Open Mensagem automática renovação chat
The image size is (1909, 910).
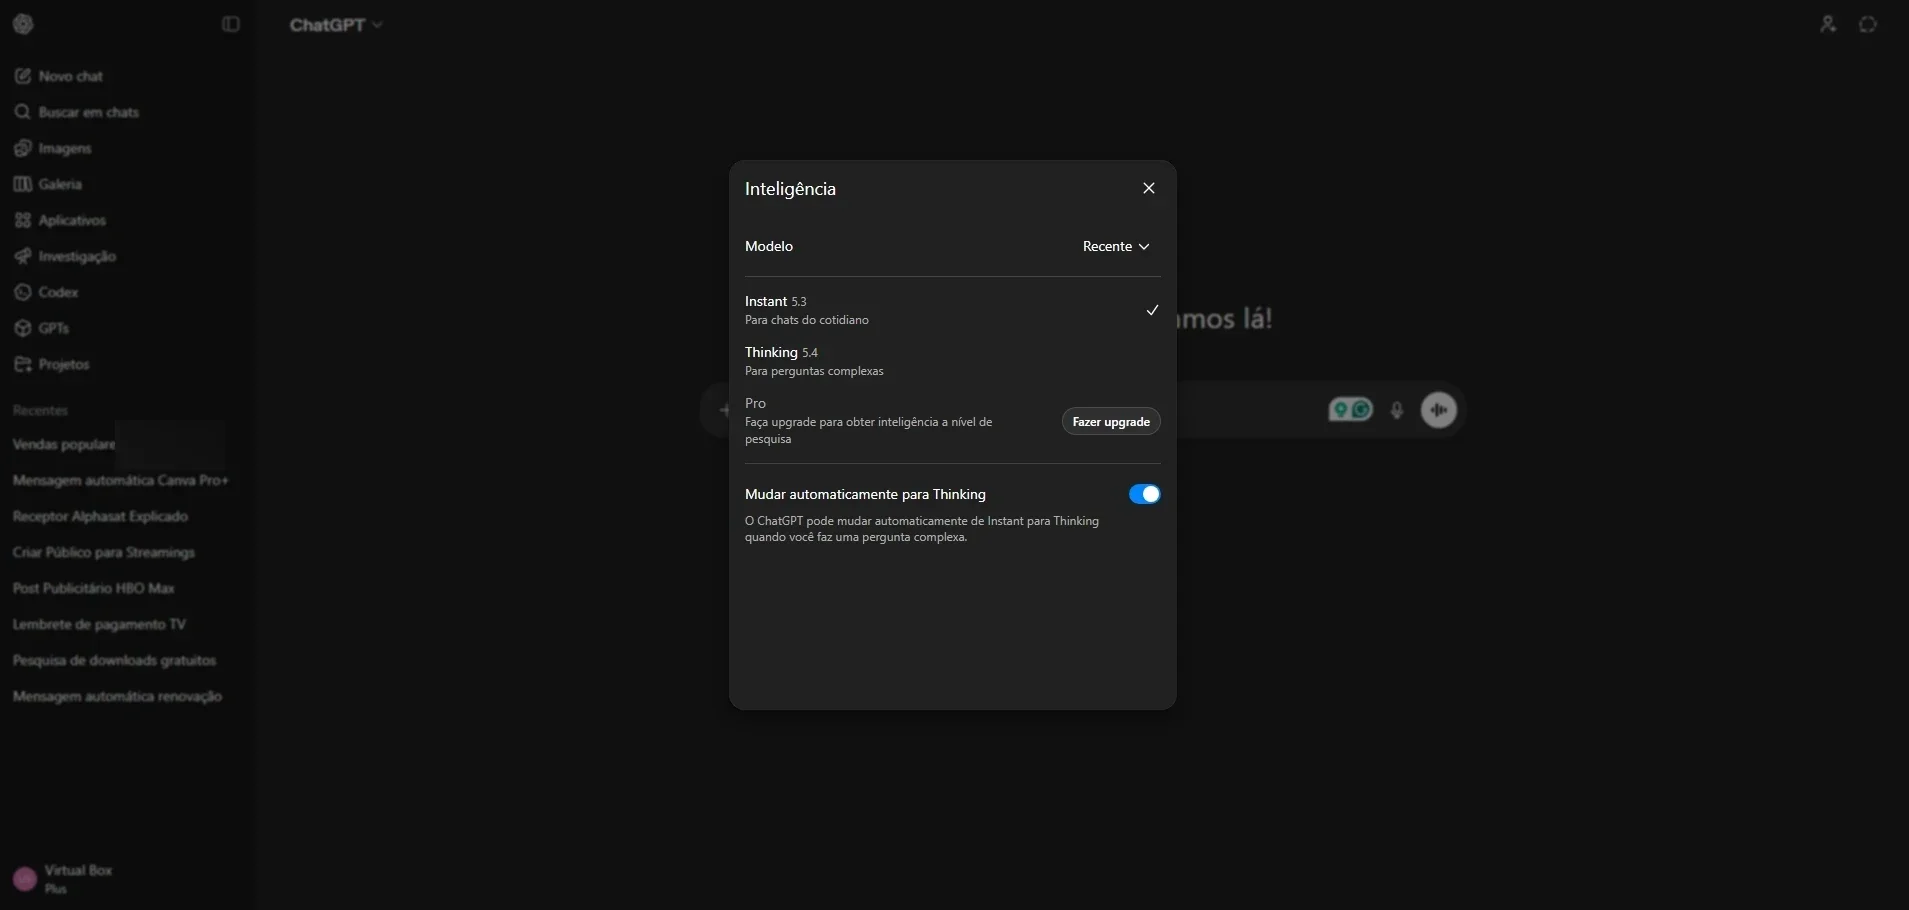(117, 696)
